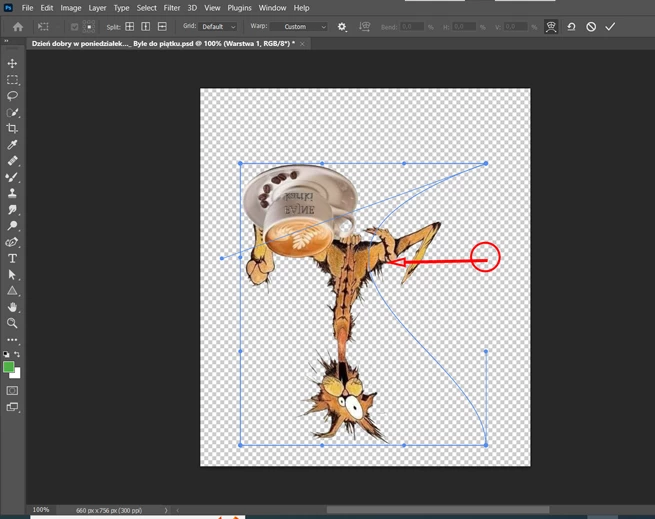Select the Pen tool
655x519 pixels.
click(x=12, y=242)
